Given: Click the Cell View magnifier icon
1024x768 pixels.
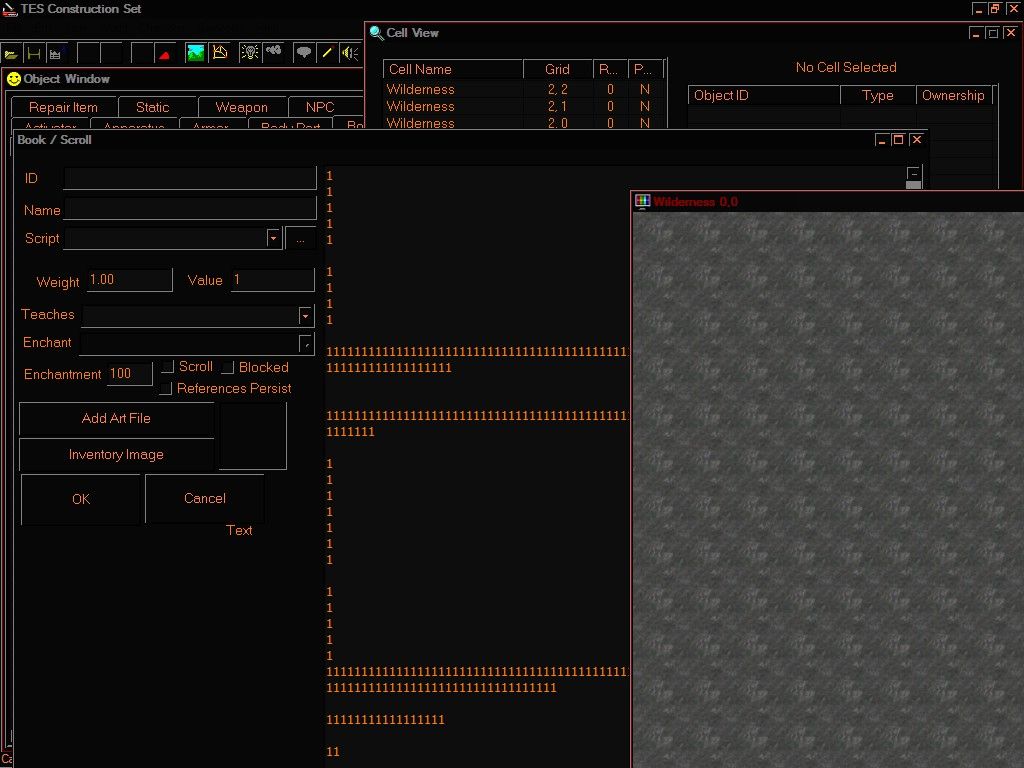Looking at the screenshot, I should [376, 33].
